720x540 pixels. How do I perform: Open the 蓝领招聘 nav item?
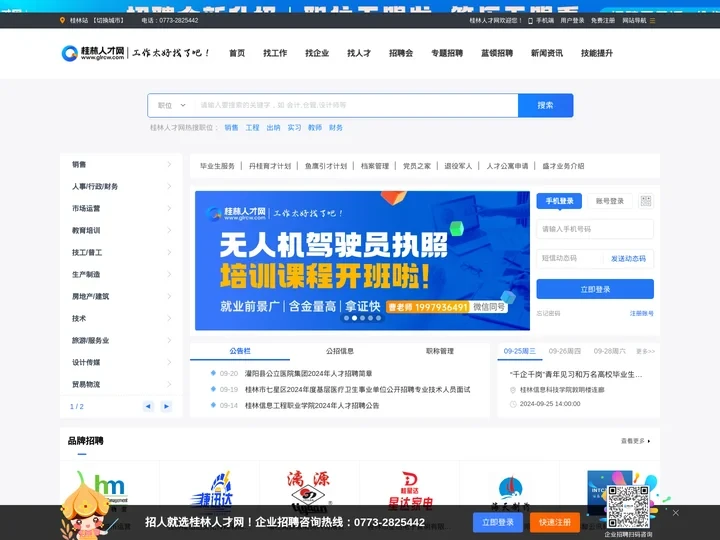click(x=497, y=53)
